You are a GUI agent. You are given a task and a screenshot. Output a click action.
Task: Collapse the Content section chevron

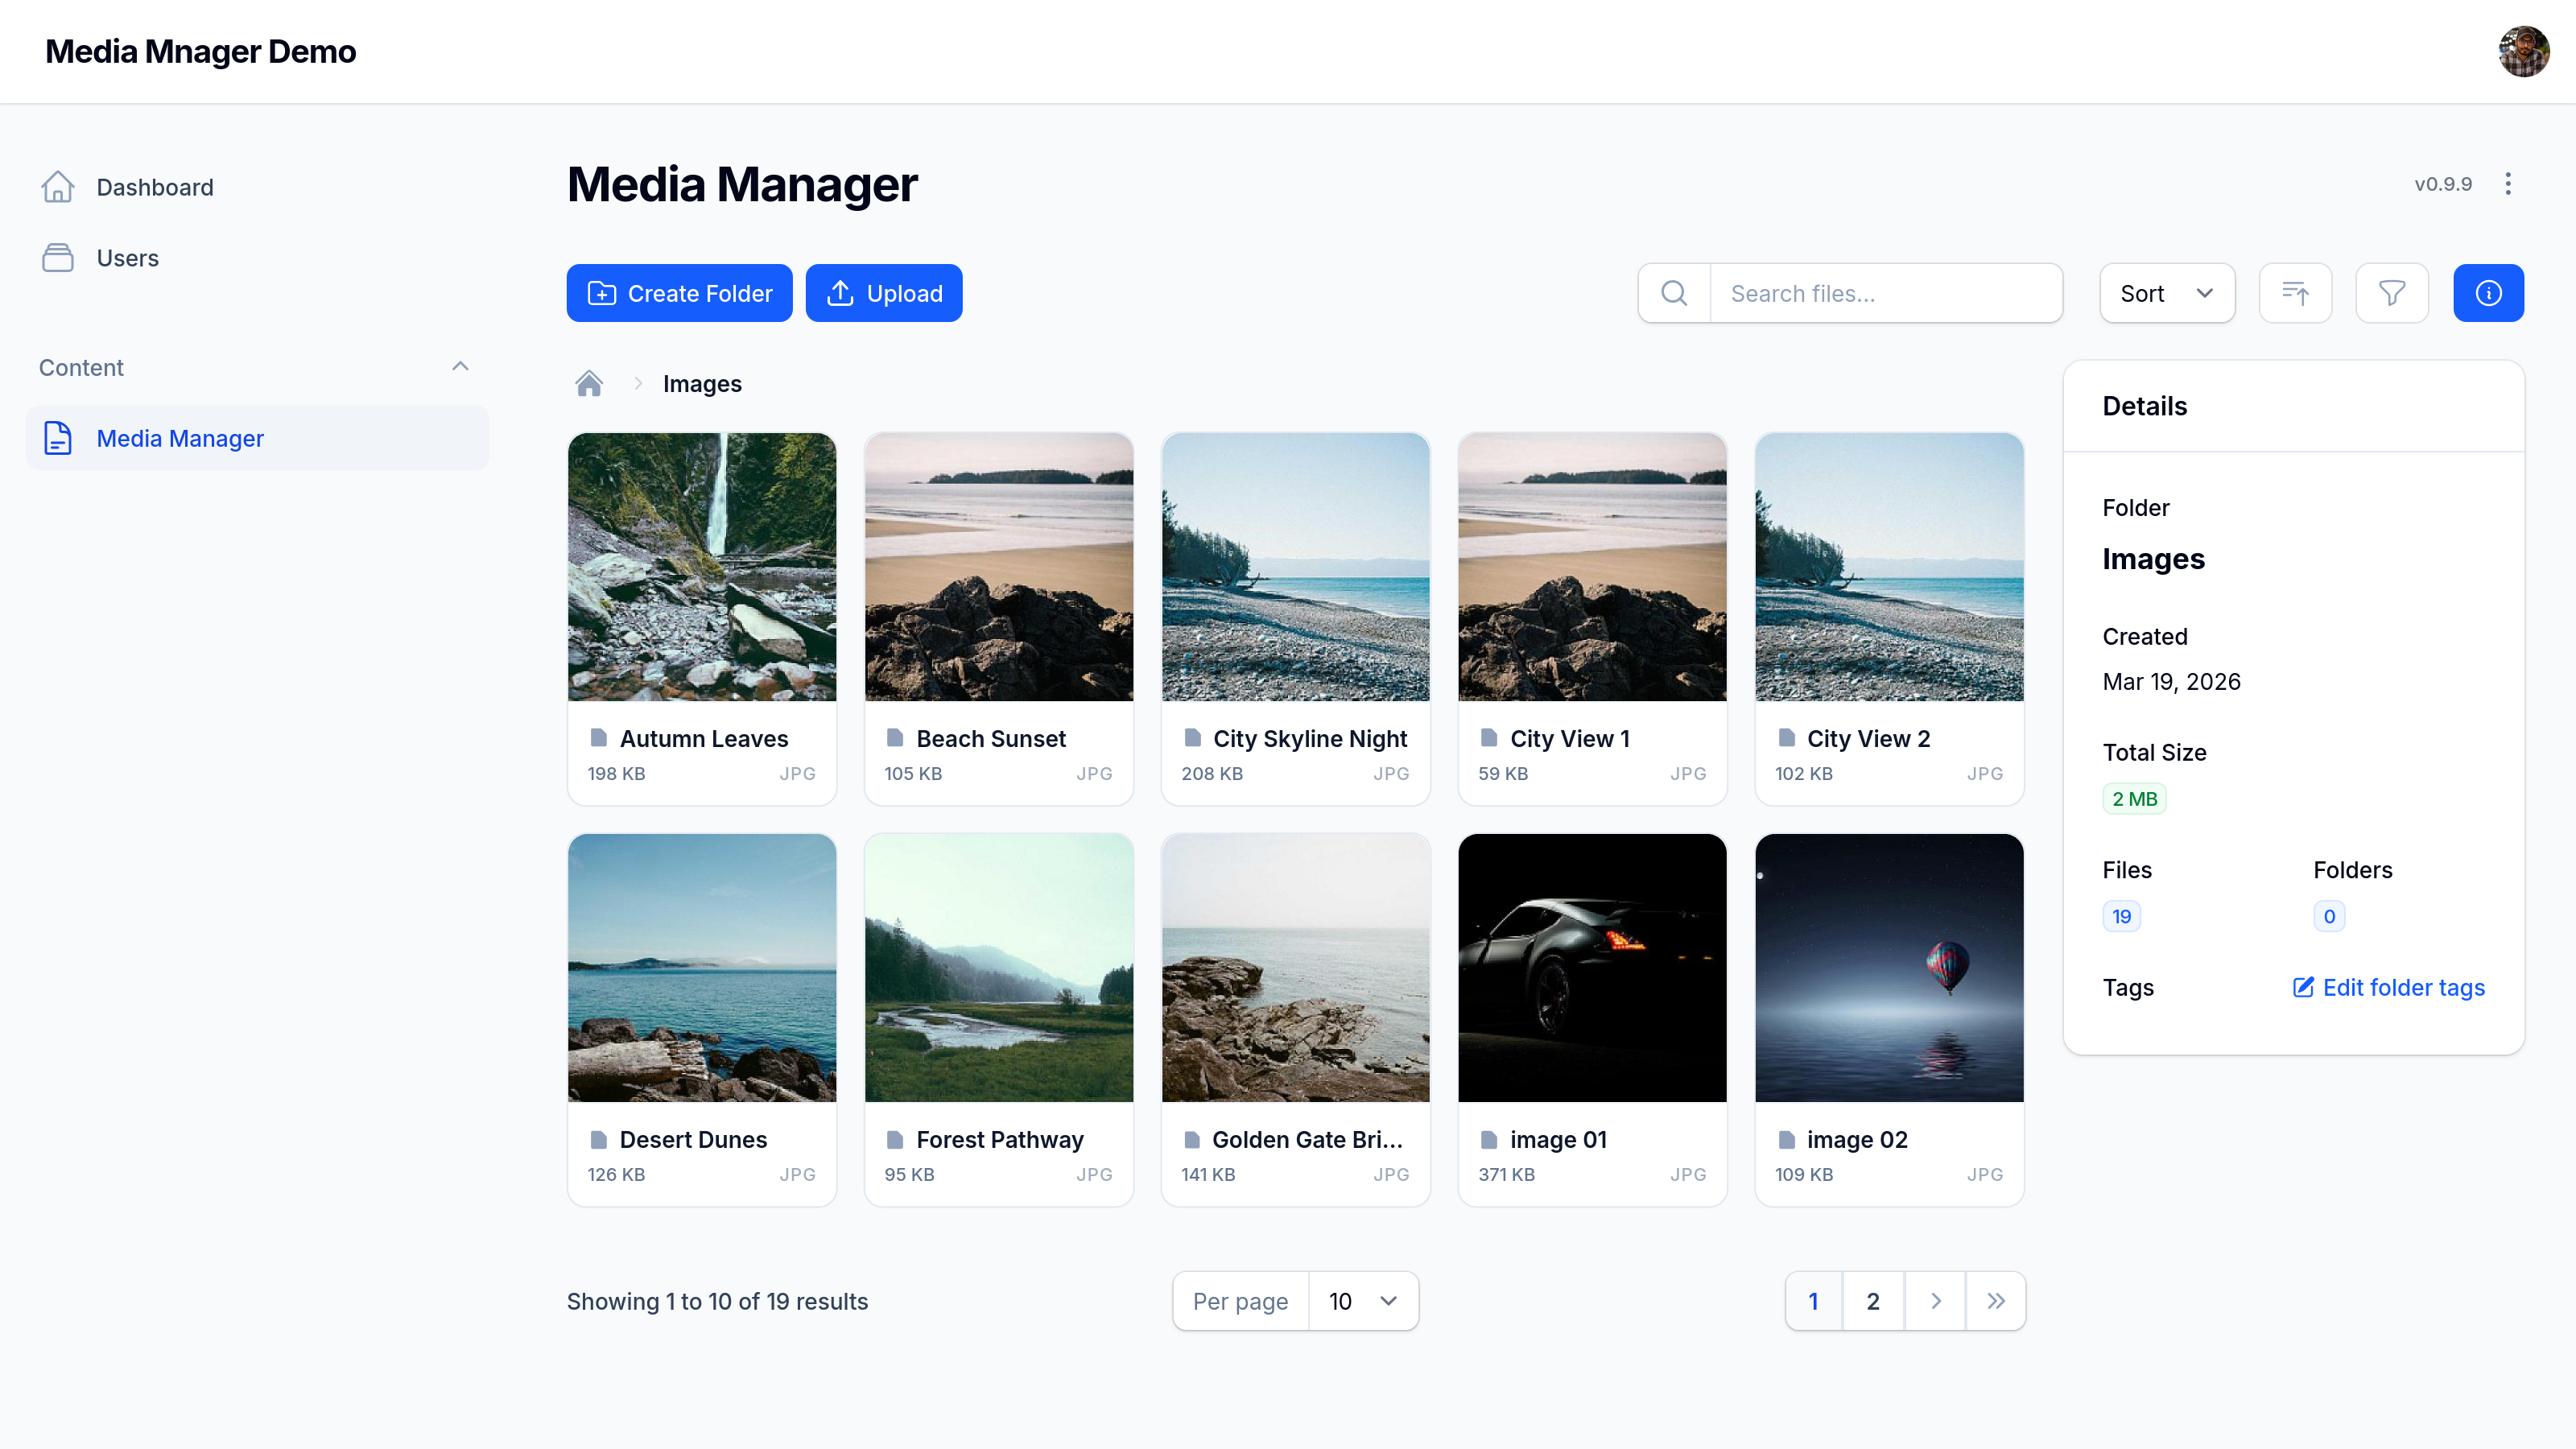(x=460, y=366)
